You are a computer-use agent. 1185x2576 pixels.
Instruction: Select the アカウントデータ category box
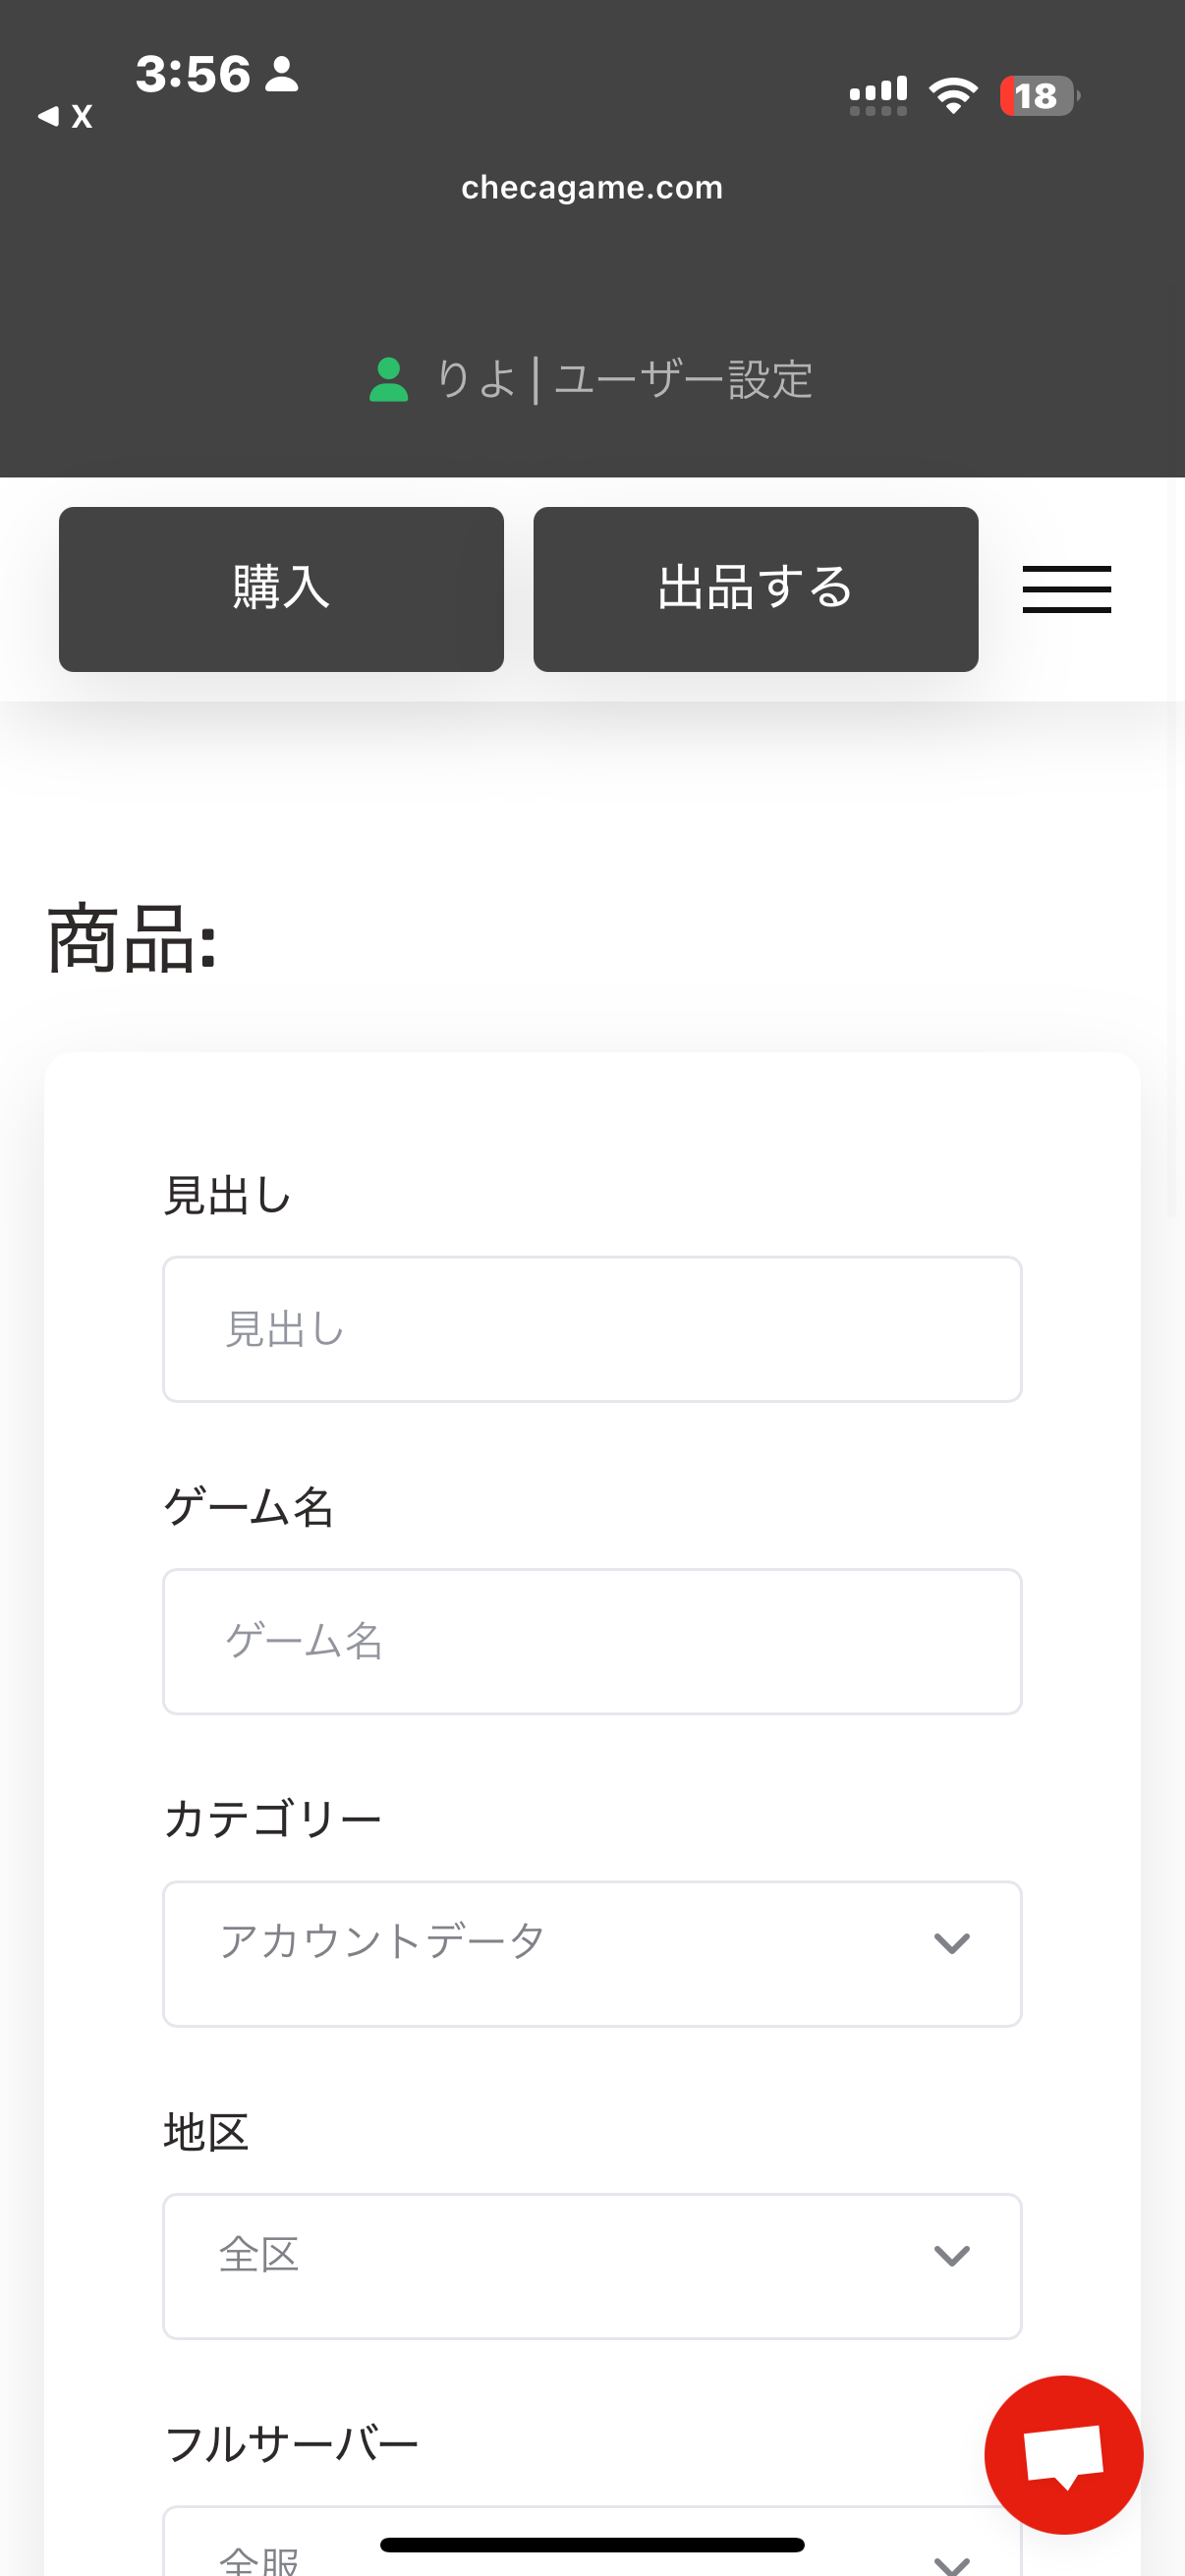pos(560,1953)
